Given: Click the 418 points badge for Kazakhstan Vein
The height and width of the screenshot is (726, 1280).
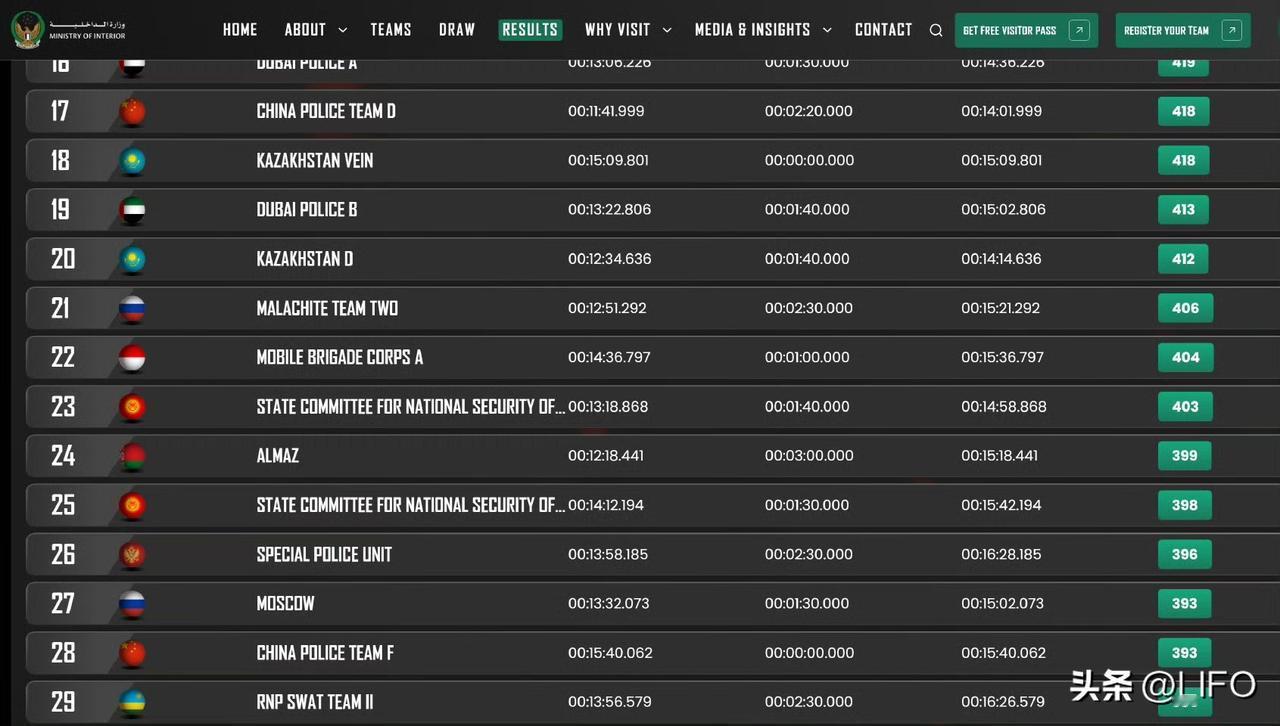Looking at the screenshot, I should [1184, 160].
